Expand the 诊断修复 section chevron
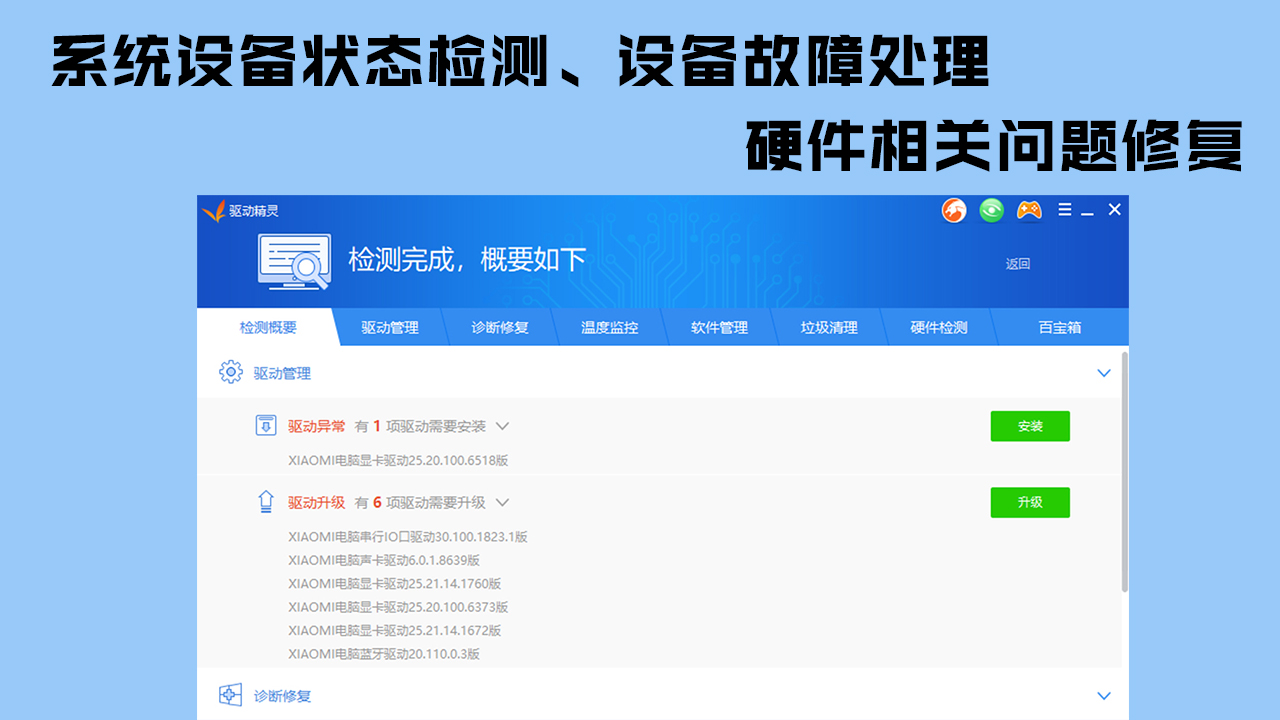The width and height of the screenshot is (1280, 720). coord(1104,695)
